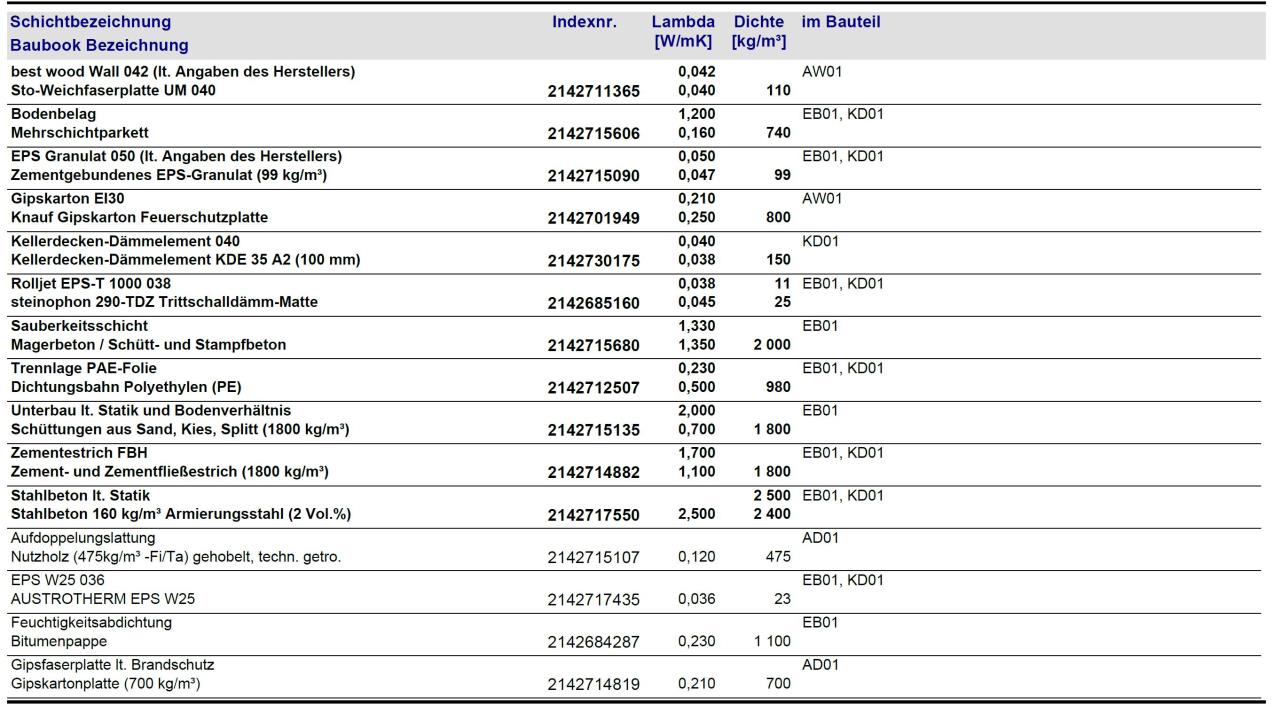Click the Lambda [W/mK] column header
This screenshot has width=1280, height=705.
[683, 32]
